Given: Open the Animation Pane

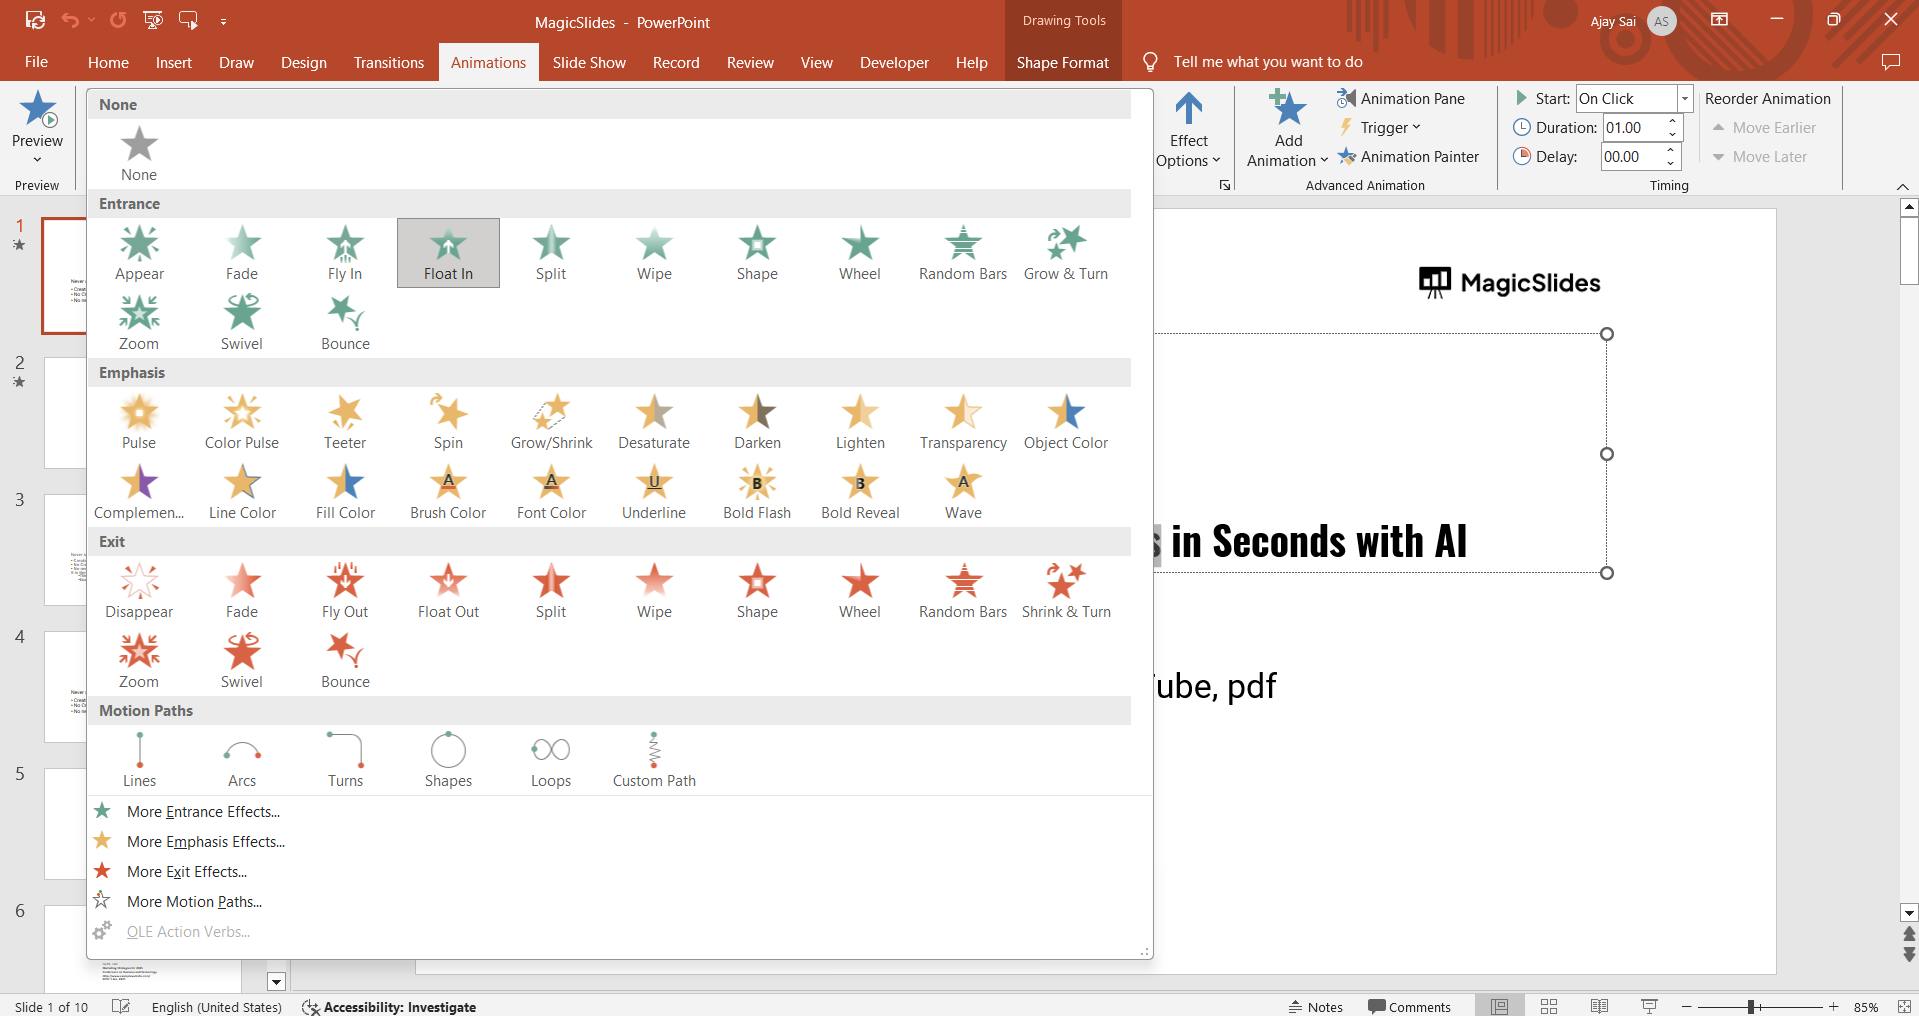Looking at the screenshot, I should 1401,98.
